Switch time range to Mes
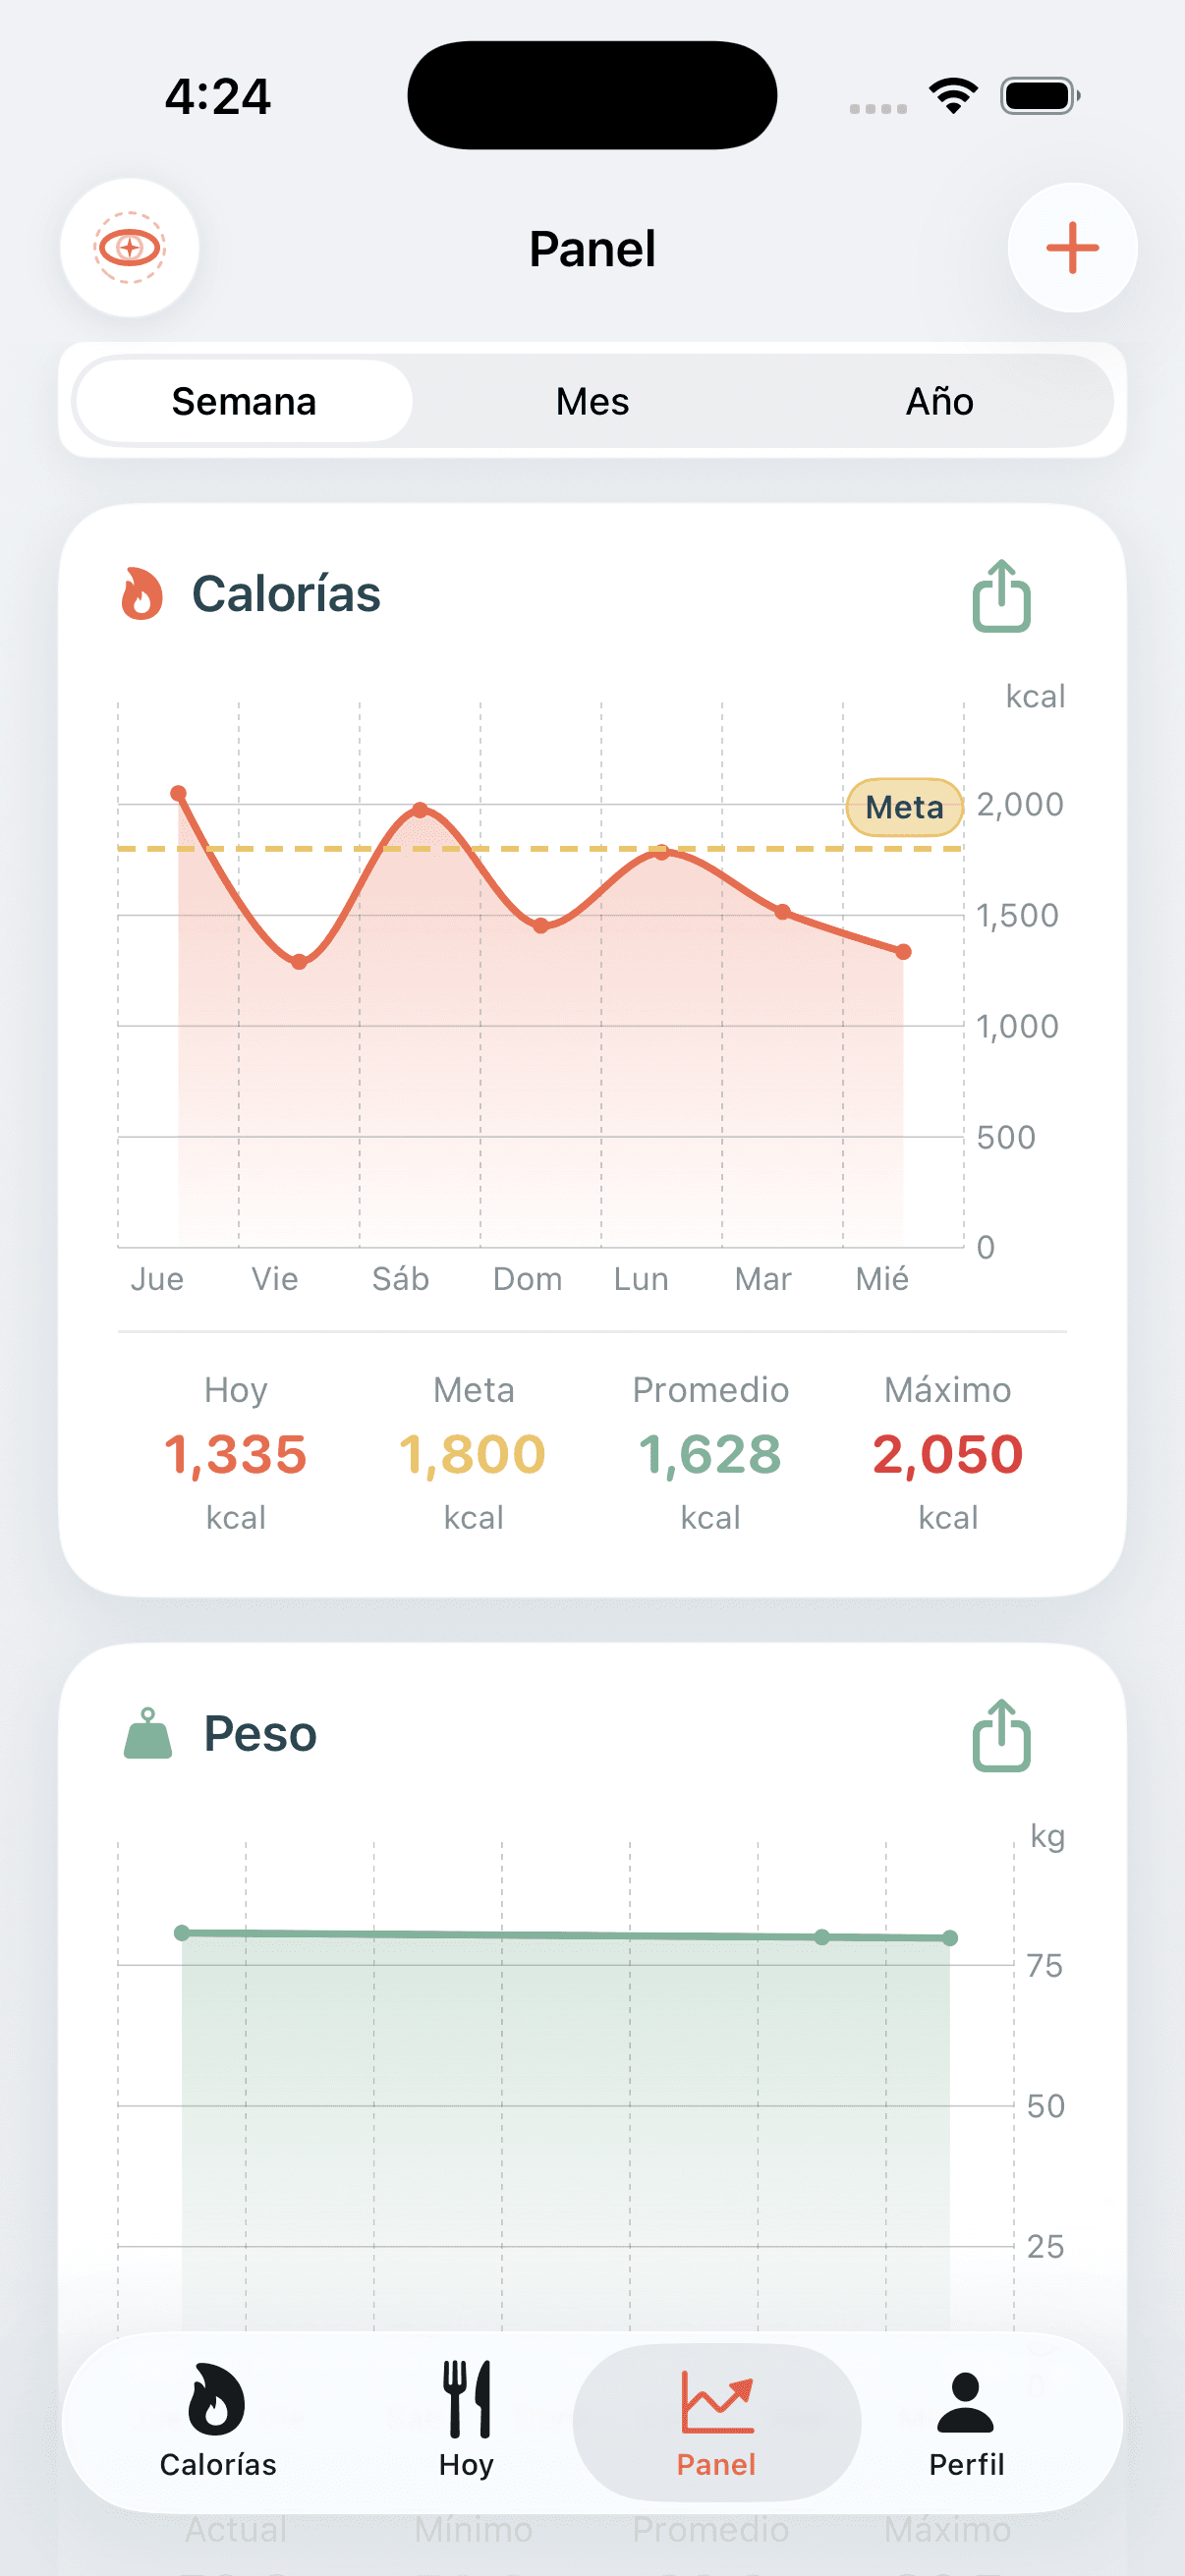 coord(592,401)
